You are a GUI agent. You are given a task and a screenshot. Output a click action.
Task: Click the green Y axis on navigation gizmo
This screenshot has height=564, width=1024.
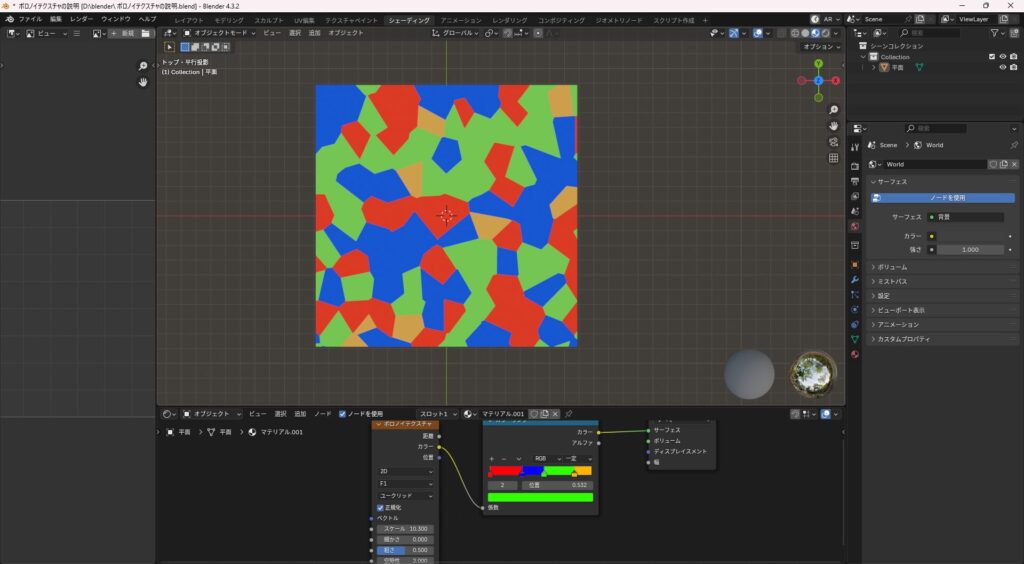tap(818, 63)
